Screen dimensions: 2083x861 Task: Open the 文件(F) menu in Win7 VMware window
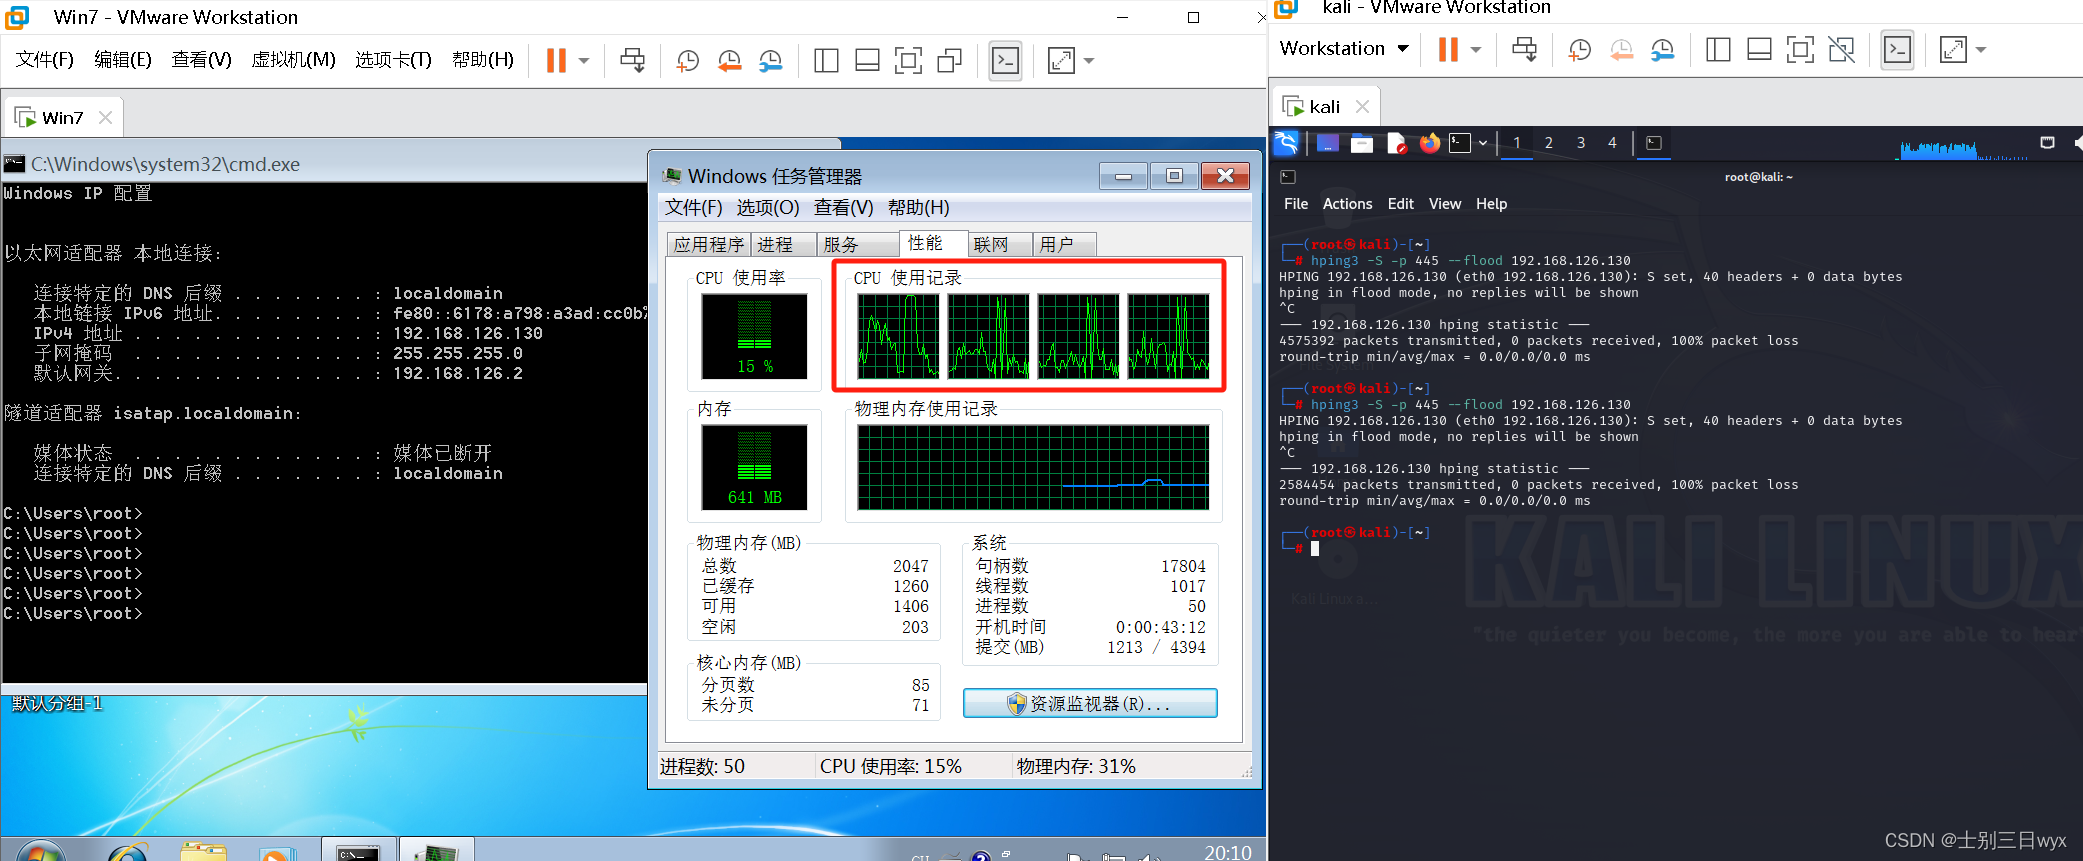click(45, 60)
